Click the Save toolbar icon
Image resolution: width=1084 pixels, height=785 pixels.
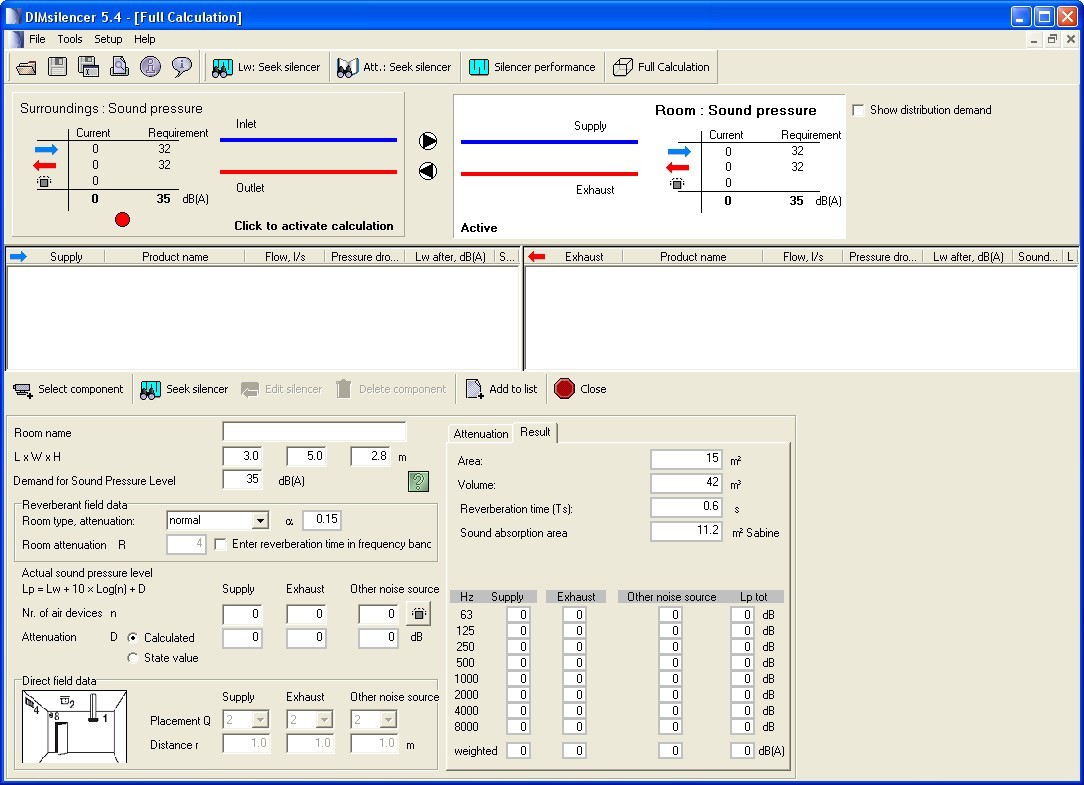coord(56,66)
